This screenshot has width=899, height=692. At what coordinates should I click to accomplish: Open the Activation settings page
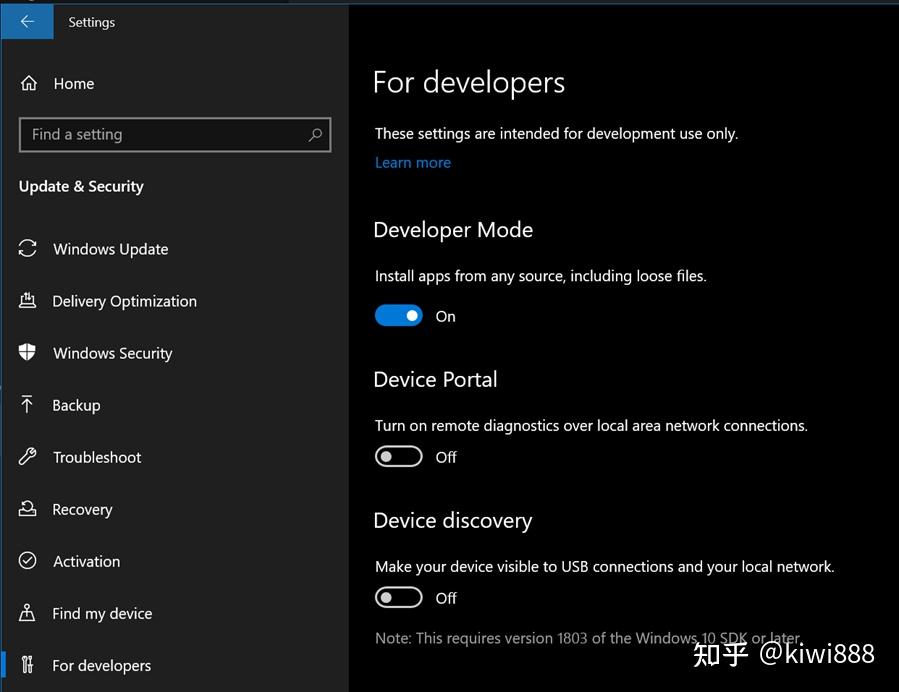click(174, 561)
